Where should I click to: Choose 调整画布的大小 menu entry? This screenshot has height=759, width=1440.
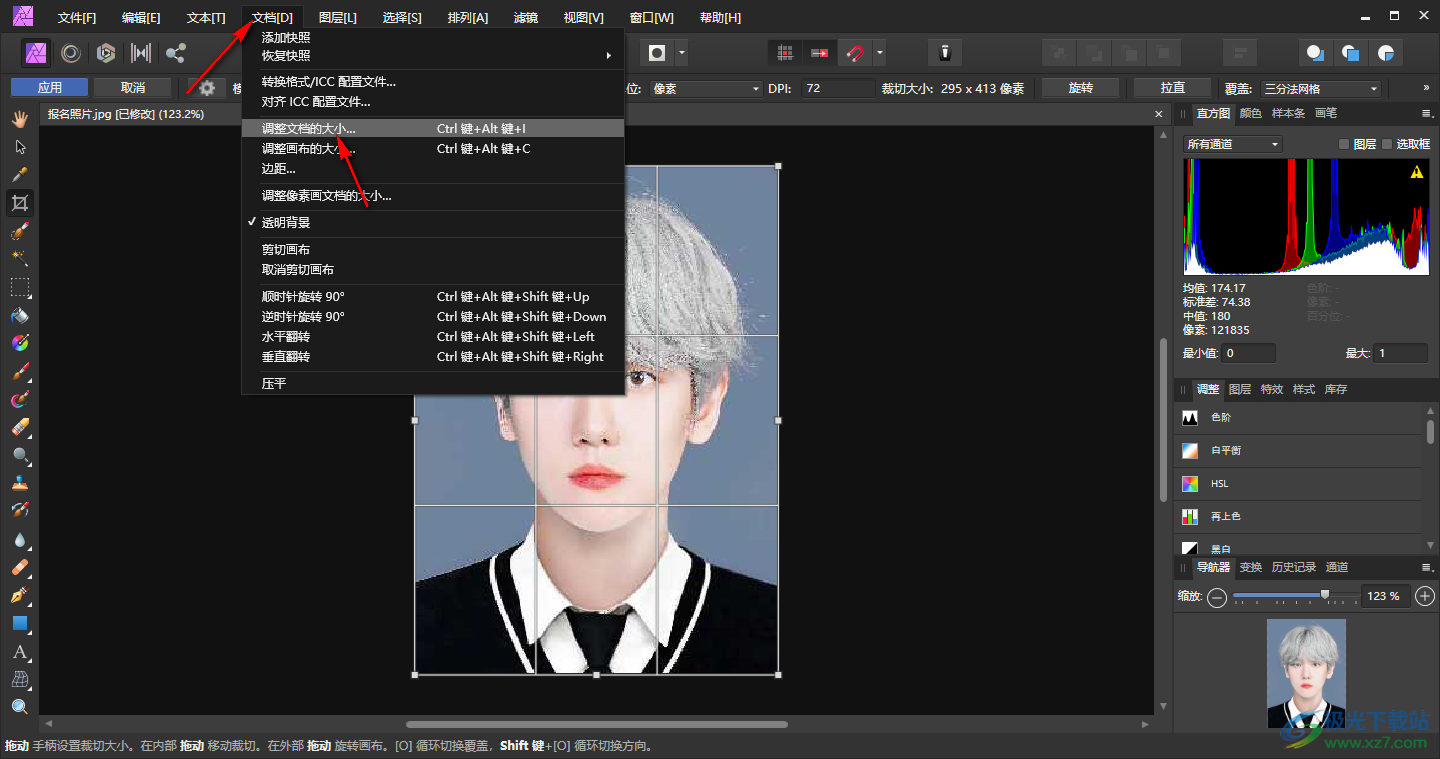pyautogui.click(x=433, y=149)
